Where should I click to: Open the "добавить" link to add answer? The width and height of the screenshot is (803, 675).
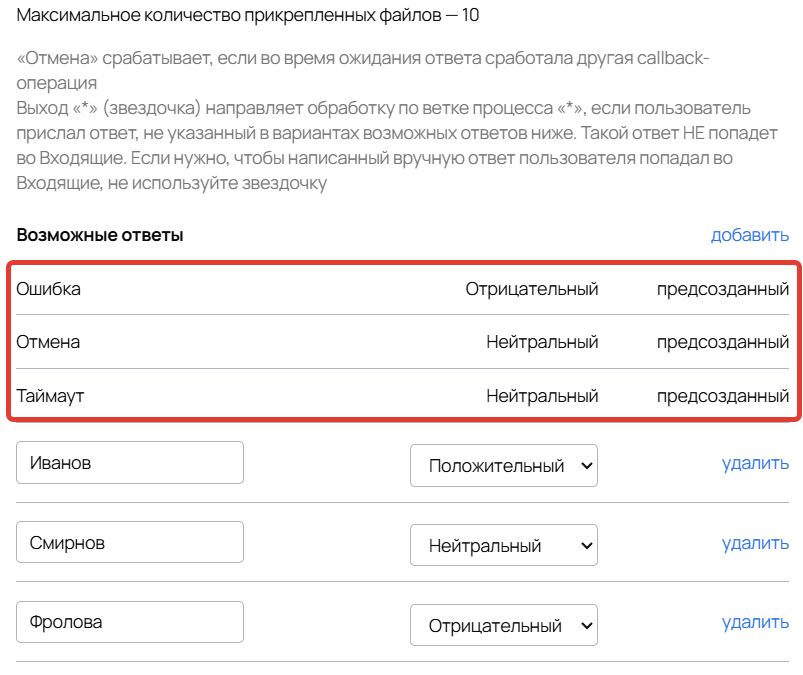click(749, 235)
